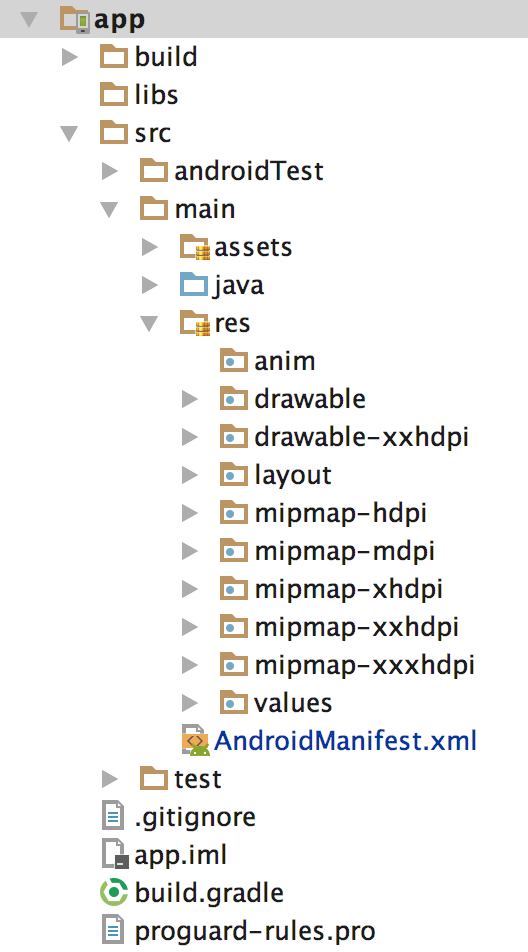Select the libs folder label
The height and width of the screenshot is (952, 528).
pyautogui.click(x=156, y=95)
